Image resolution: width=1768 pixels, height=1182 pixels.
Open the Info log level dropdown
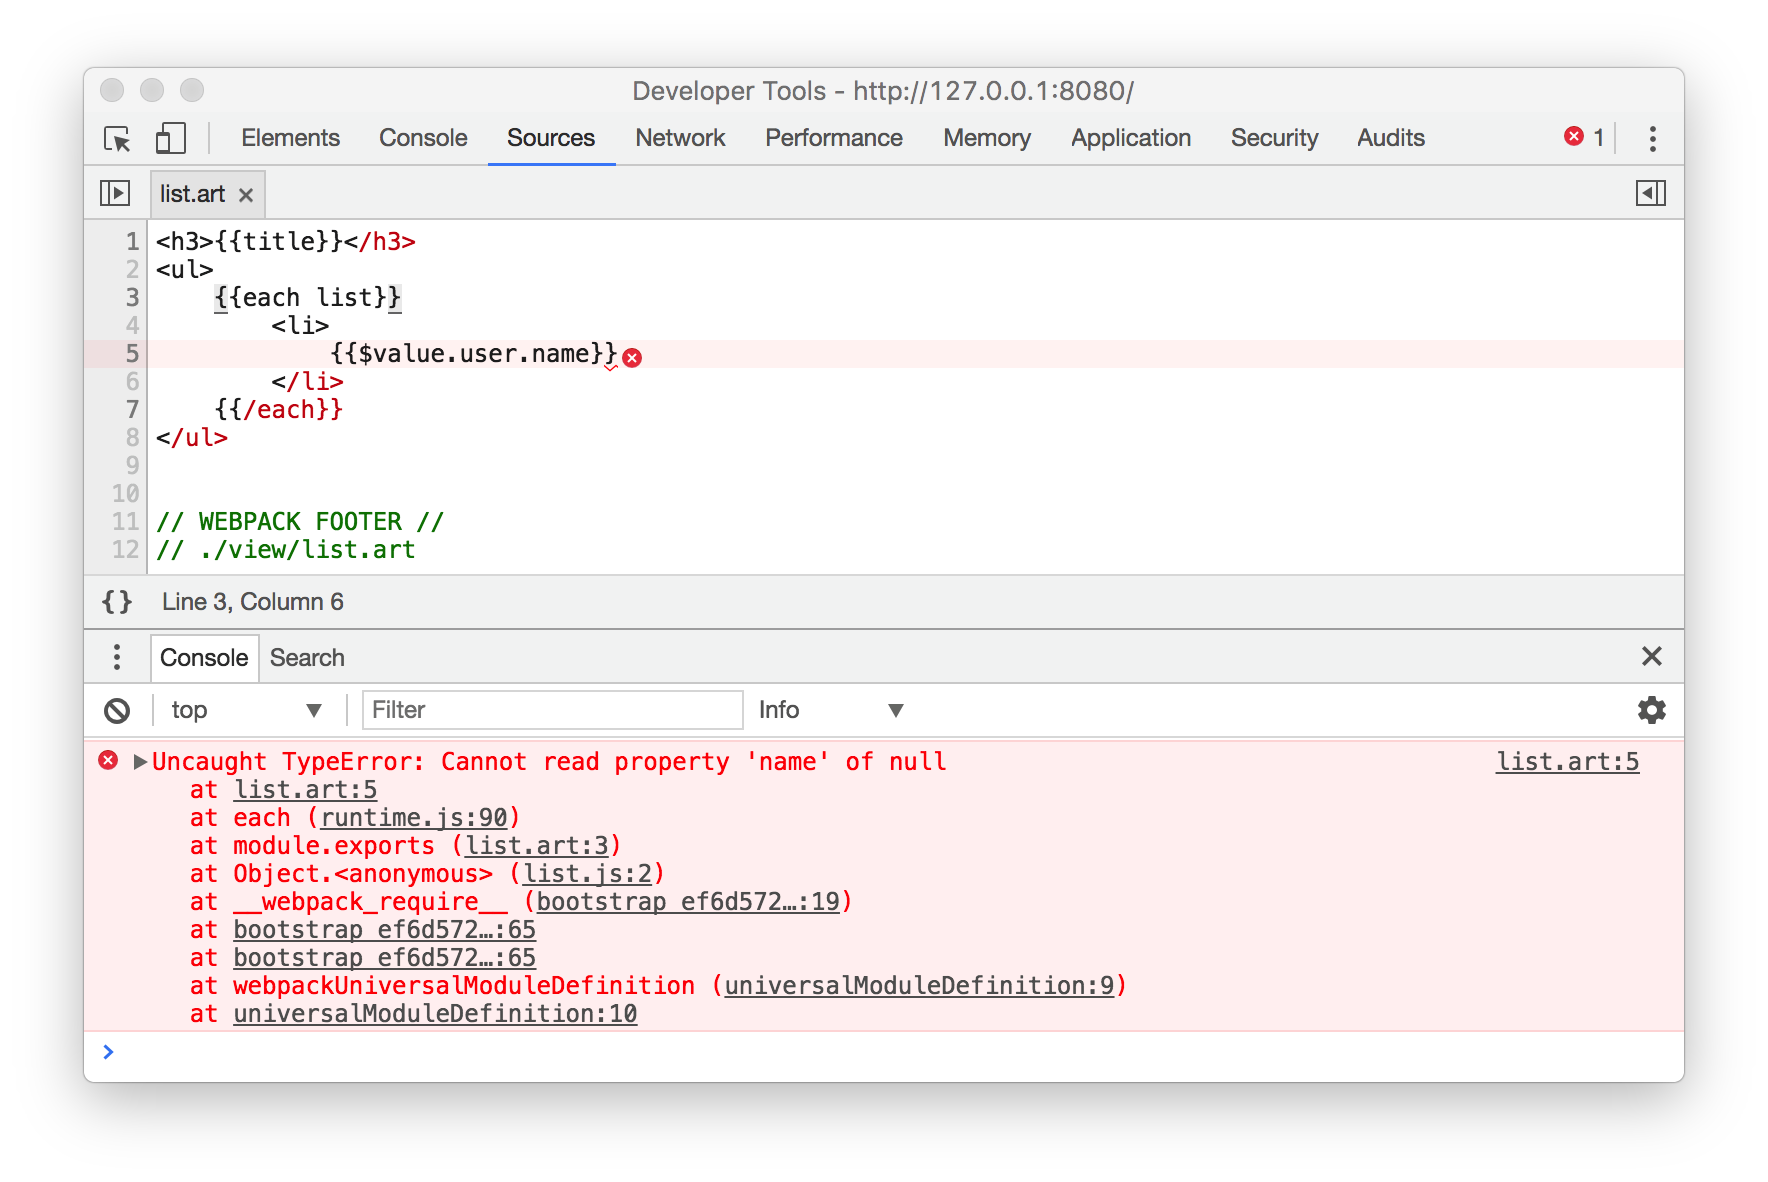830,710
